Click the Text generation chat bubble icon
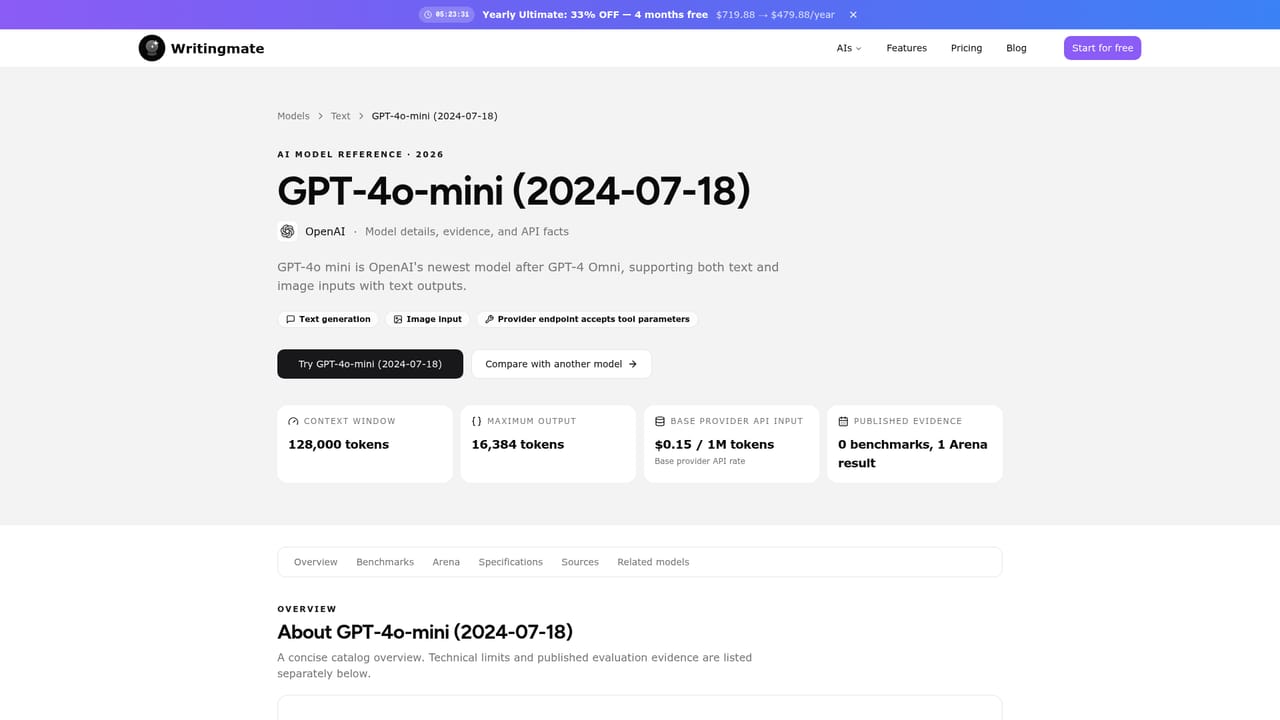Image resolution: width=1280 pixels, height=720 pixels. point(290,319)
